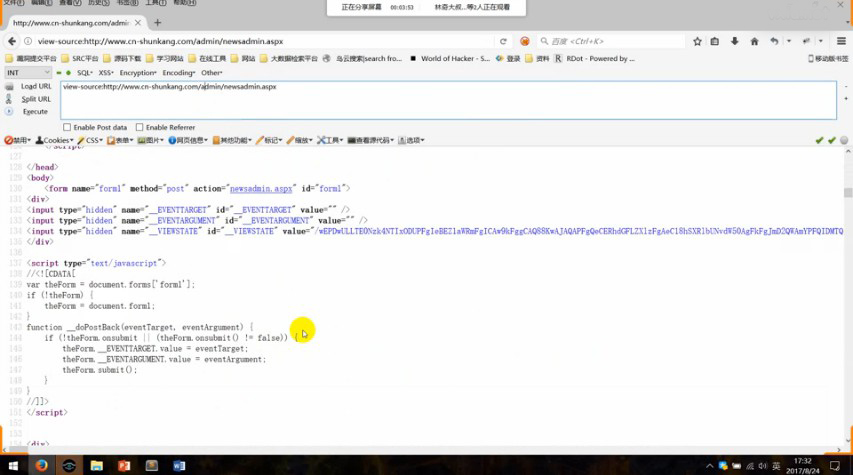Open Word from the taskbar
The image size is (853, 475).
coord(180,465)
